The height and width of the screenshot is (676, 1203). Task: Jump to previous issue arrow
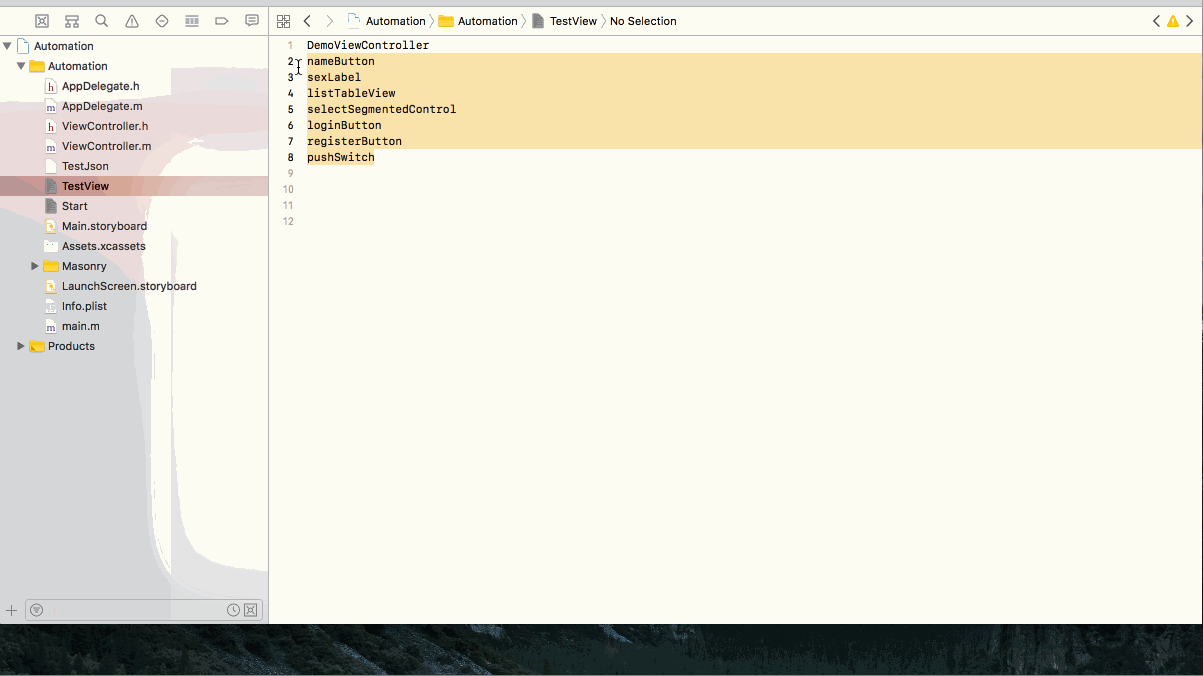[1156, 21]
